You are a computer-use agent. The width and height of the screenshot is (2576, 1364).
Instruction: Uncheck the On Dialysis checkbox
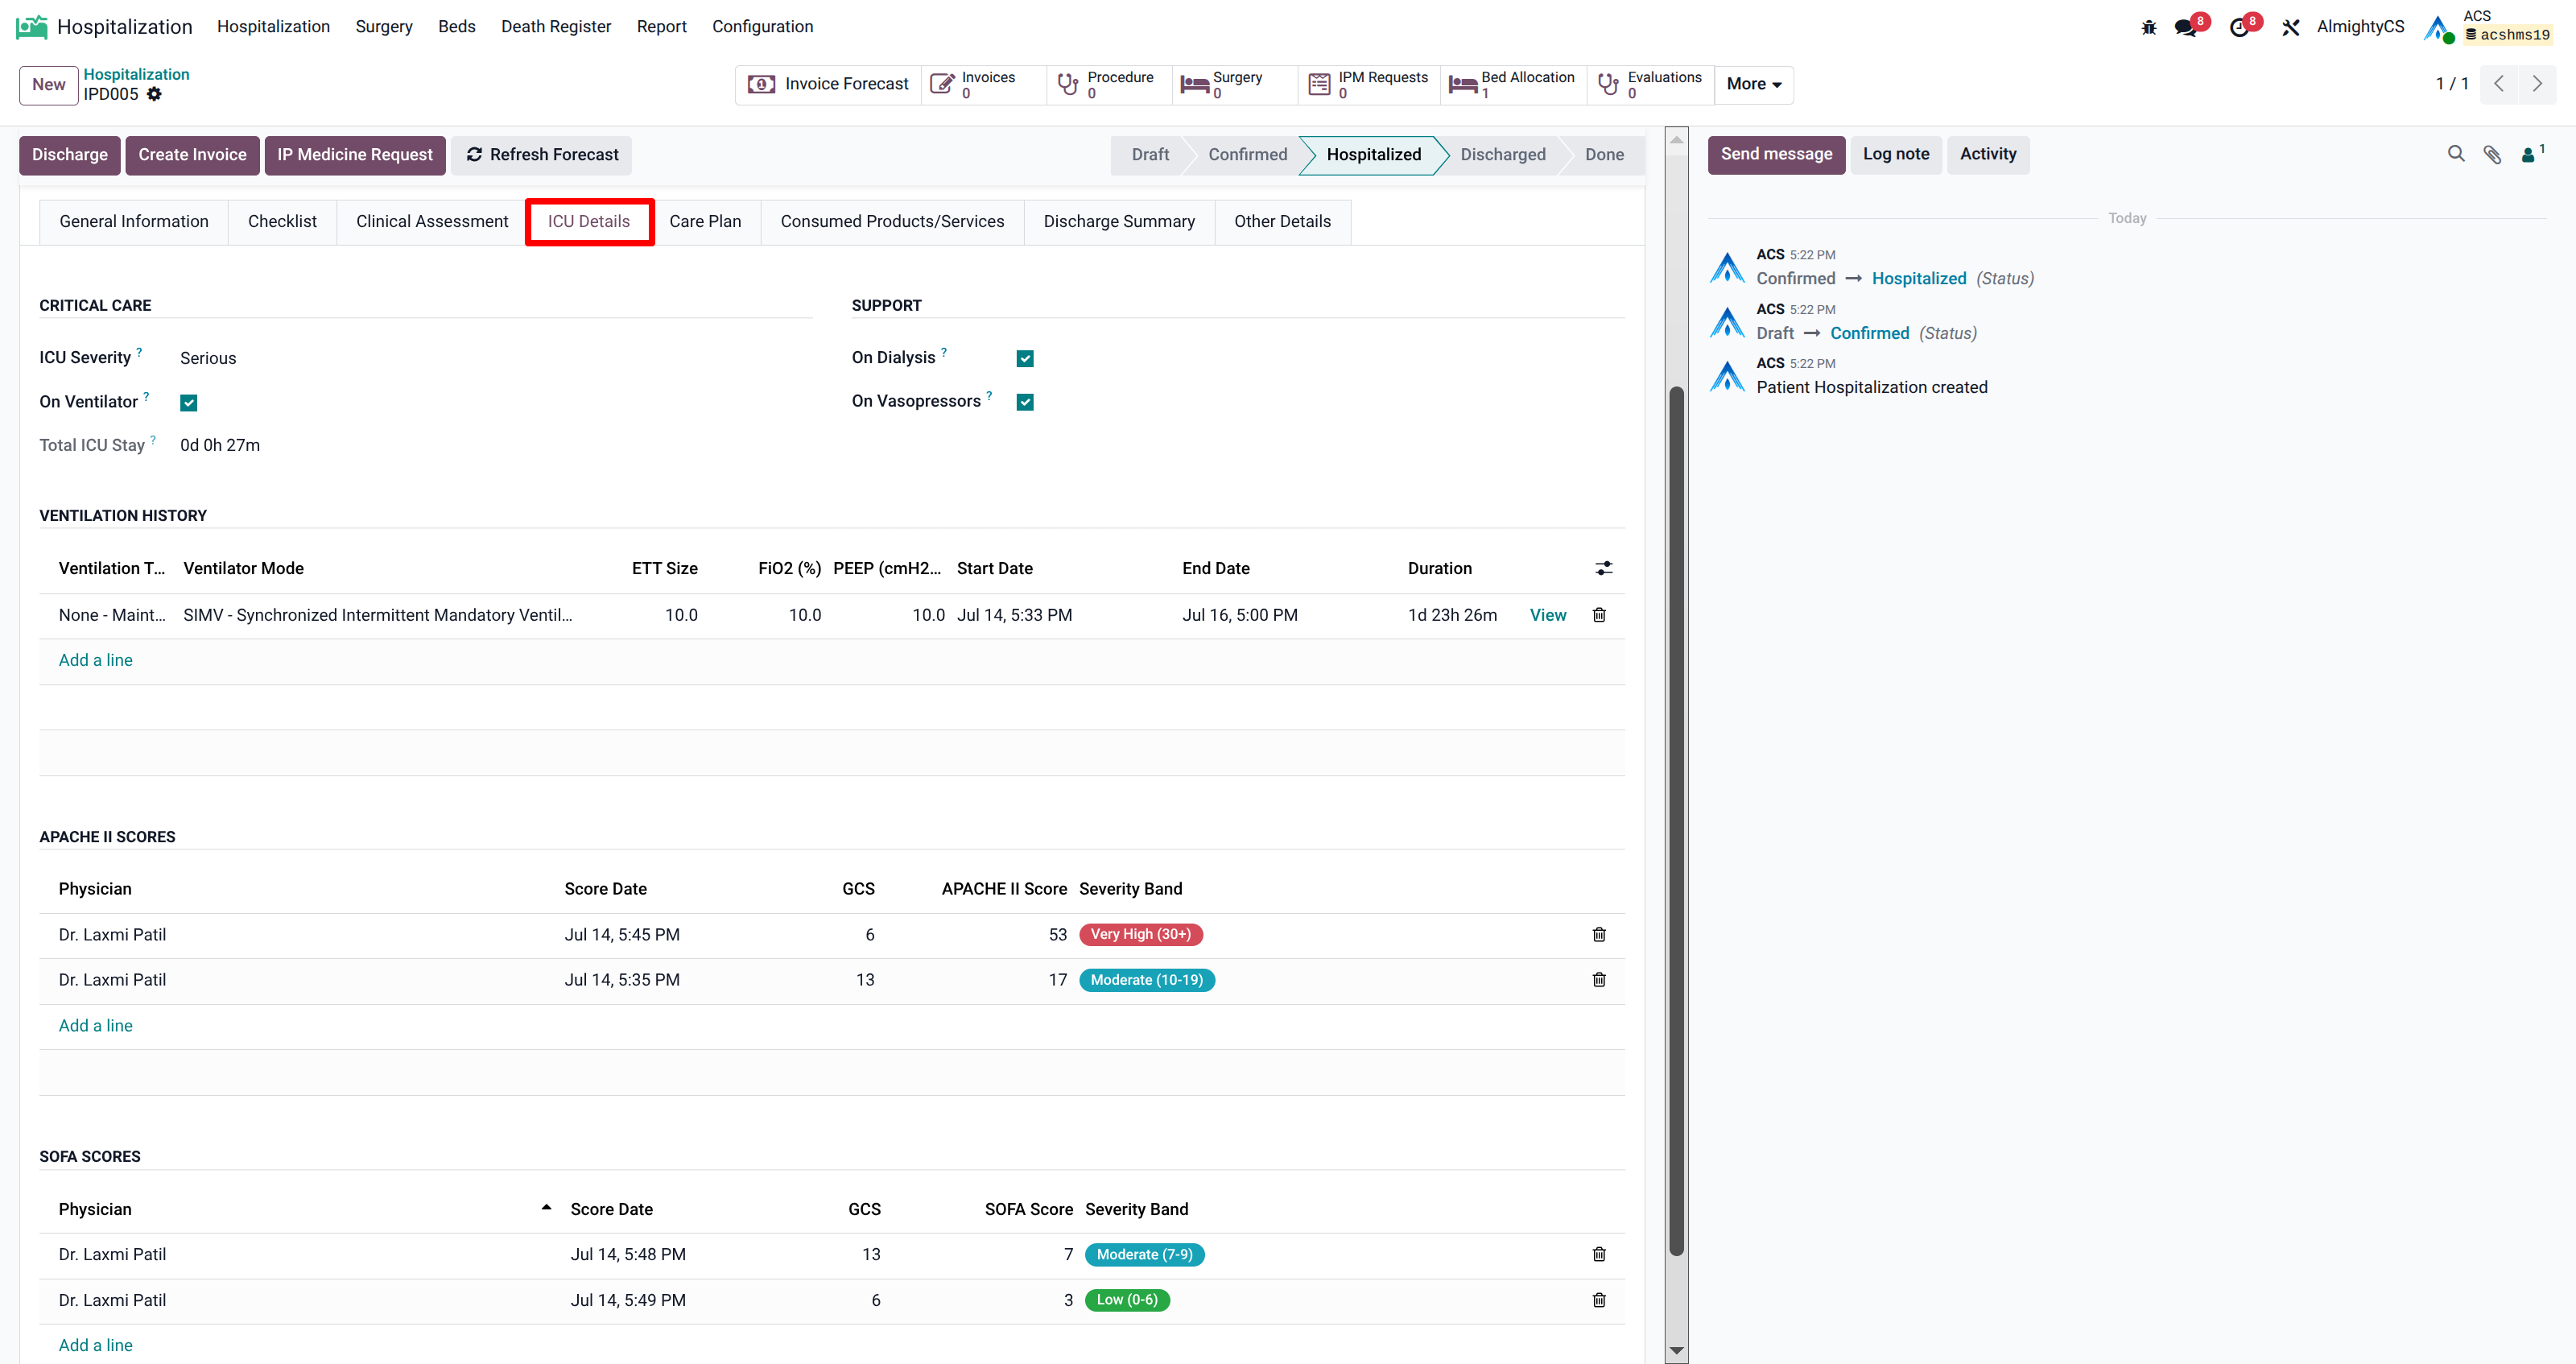pyautogui.click(x=1025, y=358)
